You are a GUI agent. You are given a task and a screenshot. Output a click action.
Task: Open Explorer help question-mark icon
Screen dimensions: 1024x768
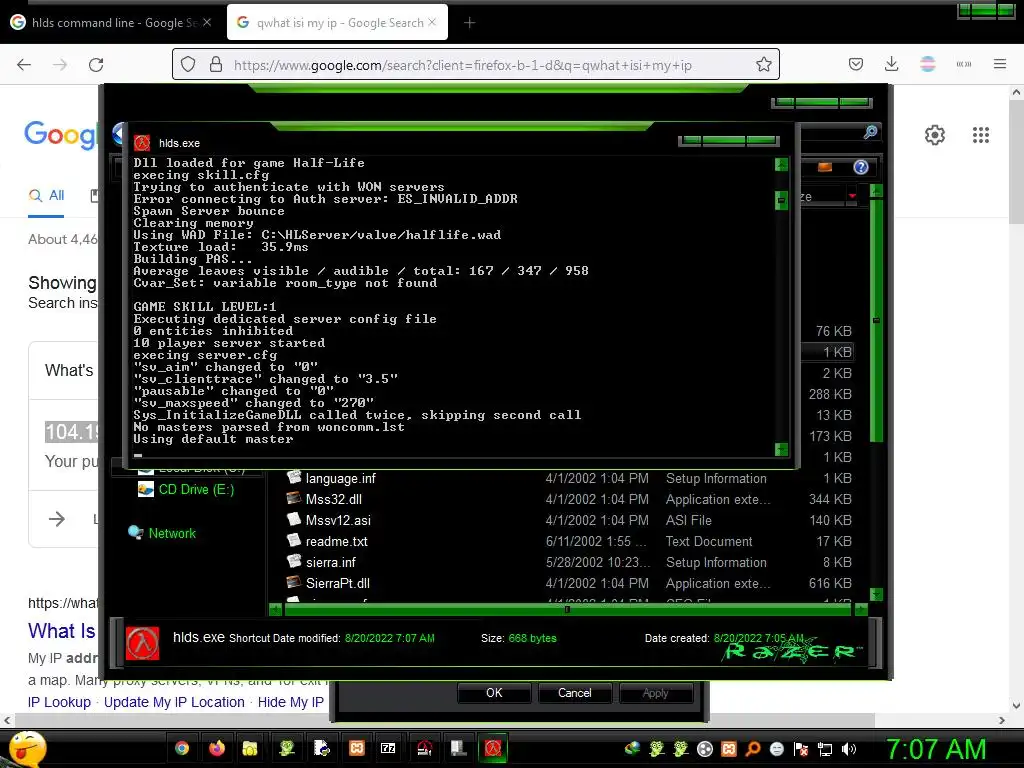point(861,168)
